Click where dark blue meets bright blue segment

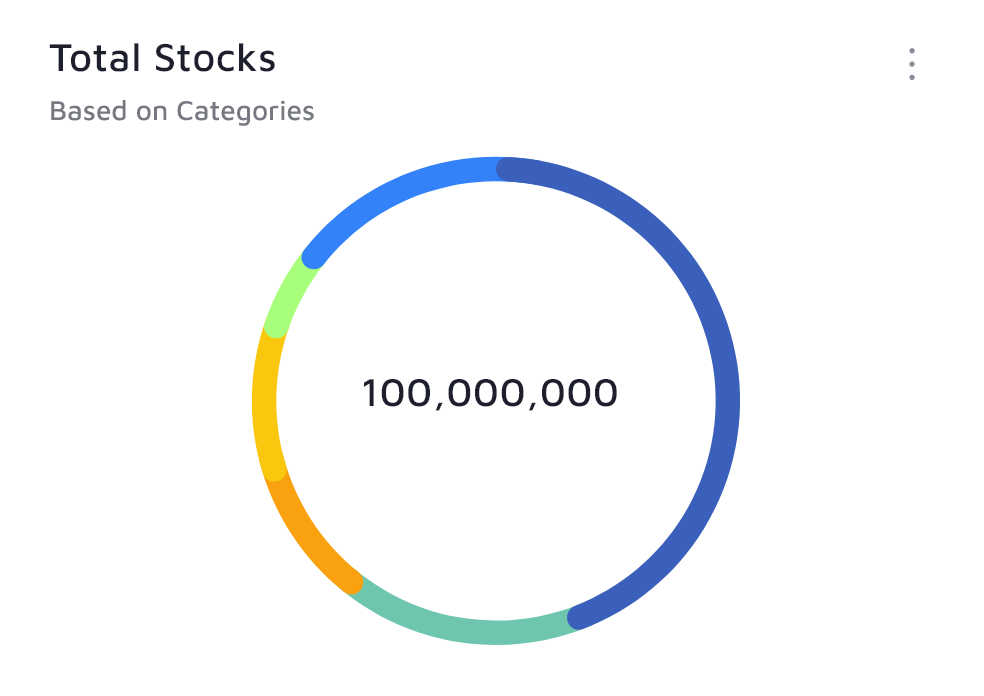pyautogui.click(x=505, y=169)
